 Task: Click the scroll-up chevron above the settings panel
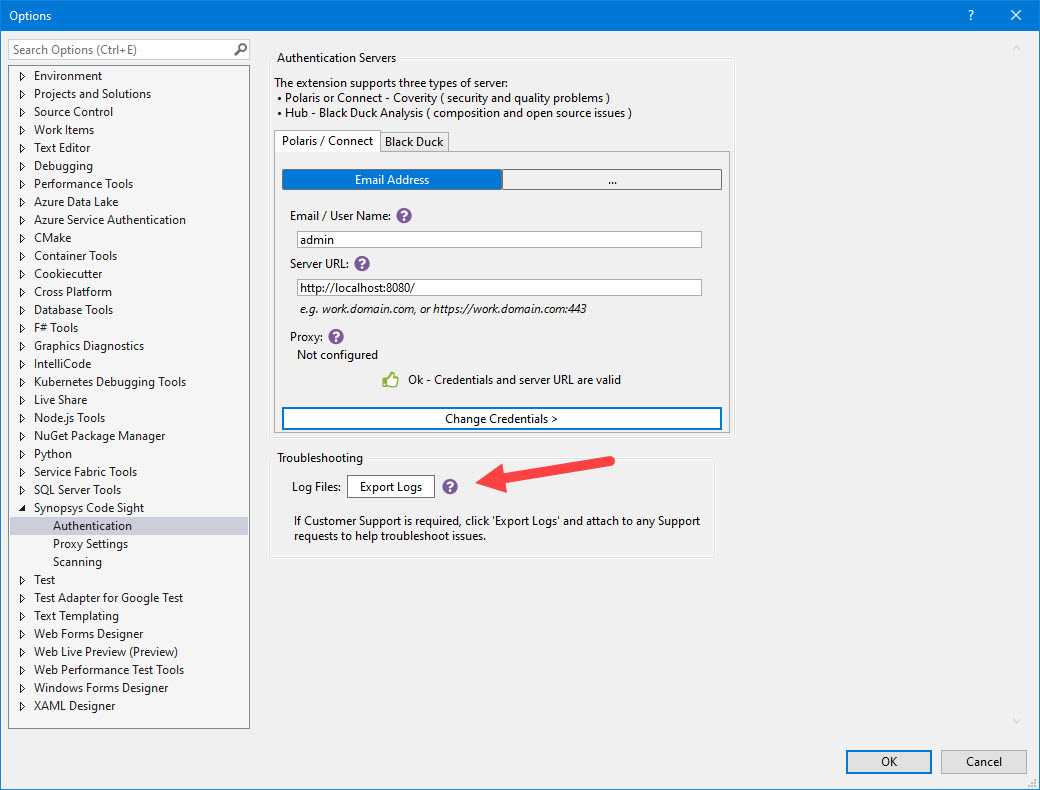(x=1016, y=47)
